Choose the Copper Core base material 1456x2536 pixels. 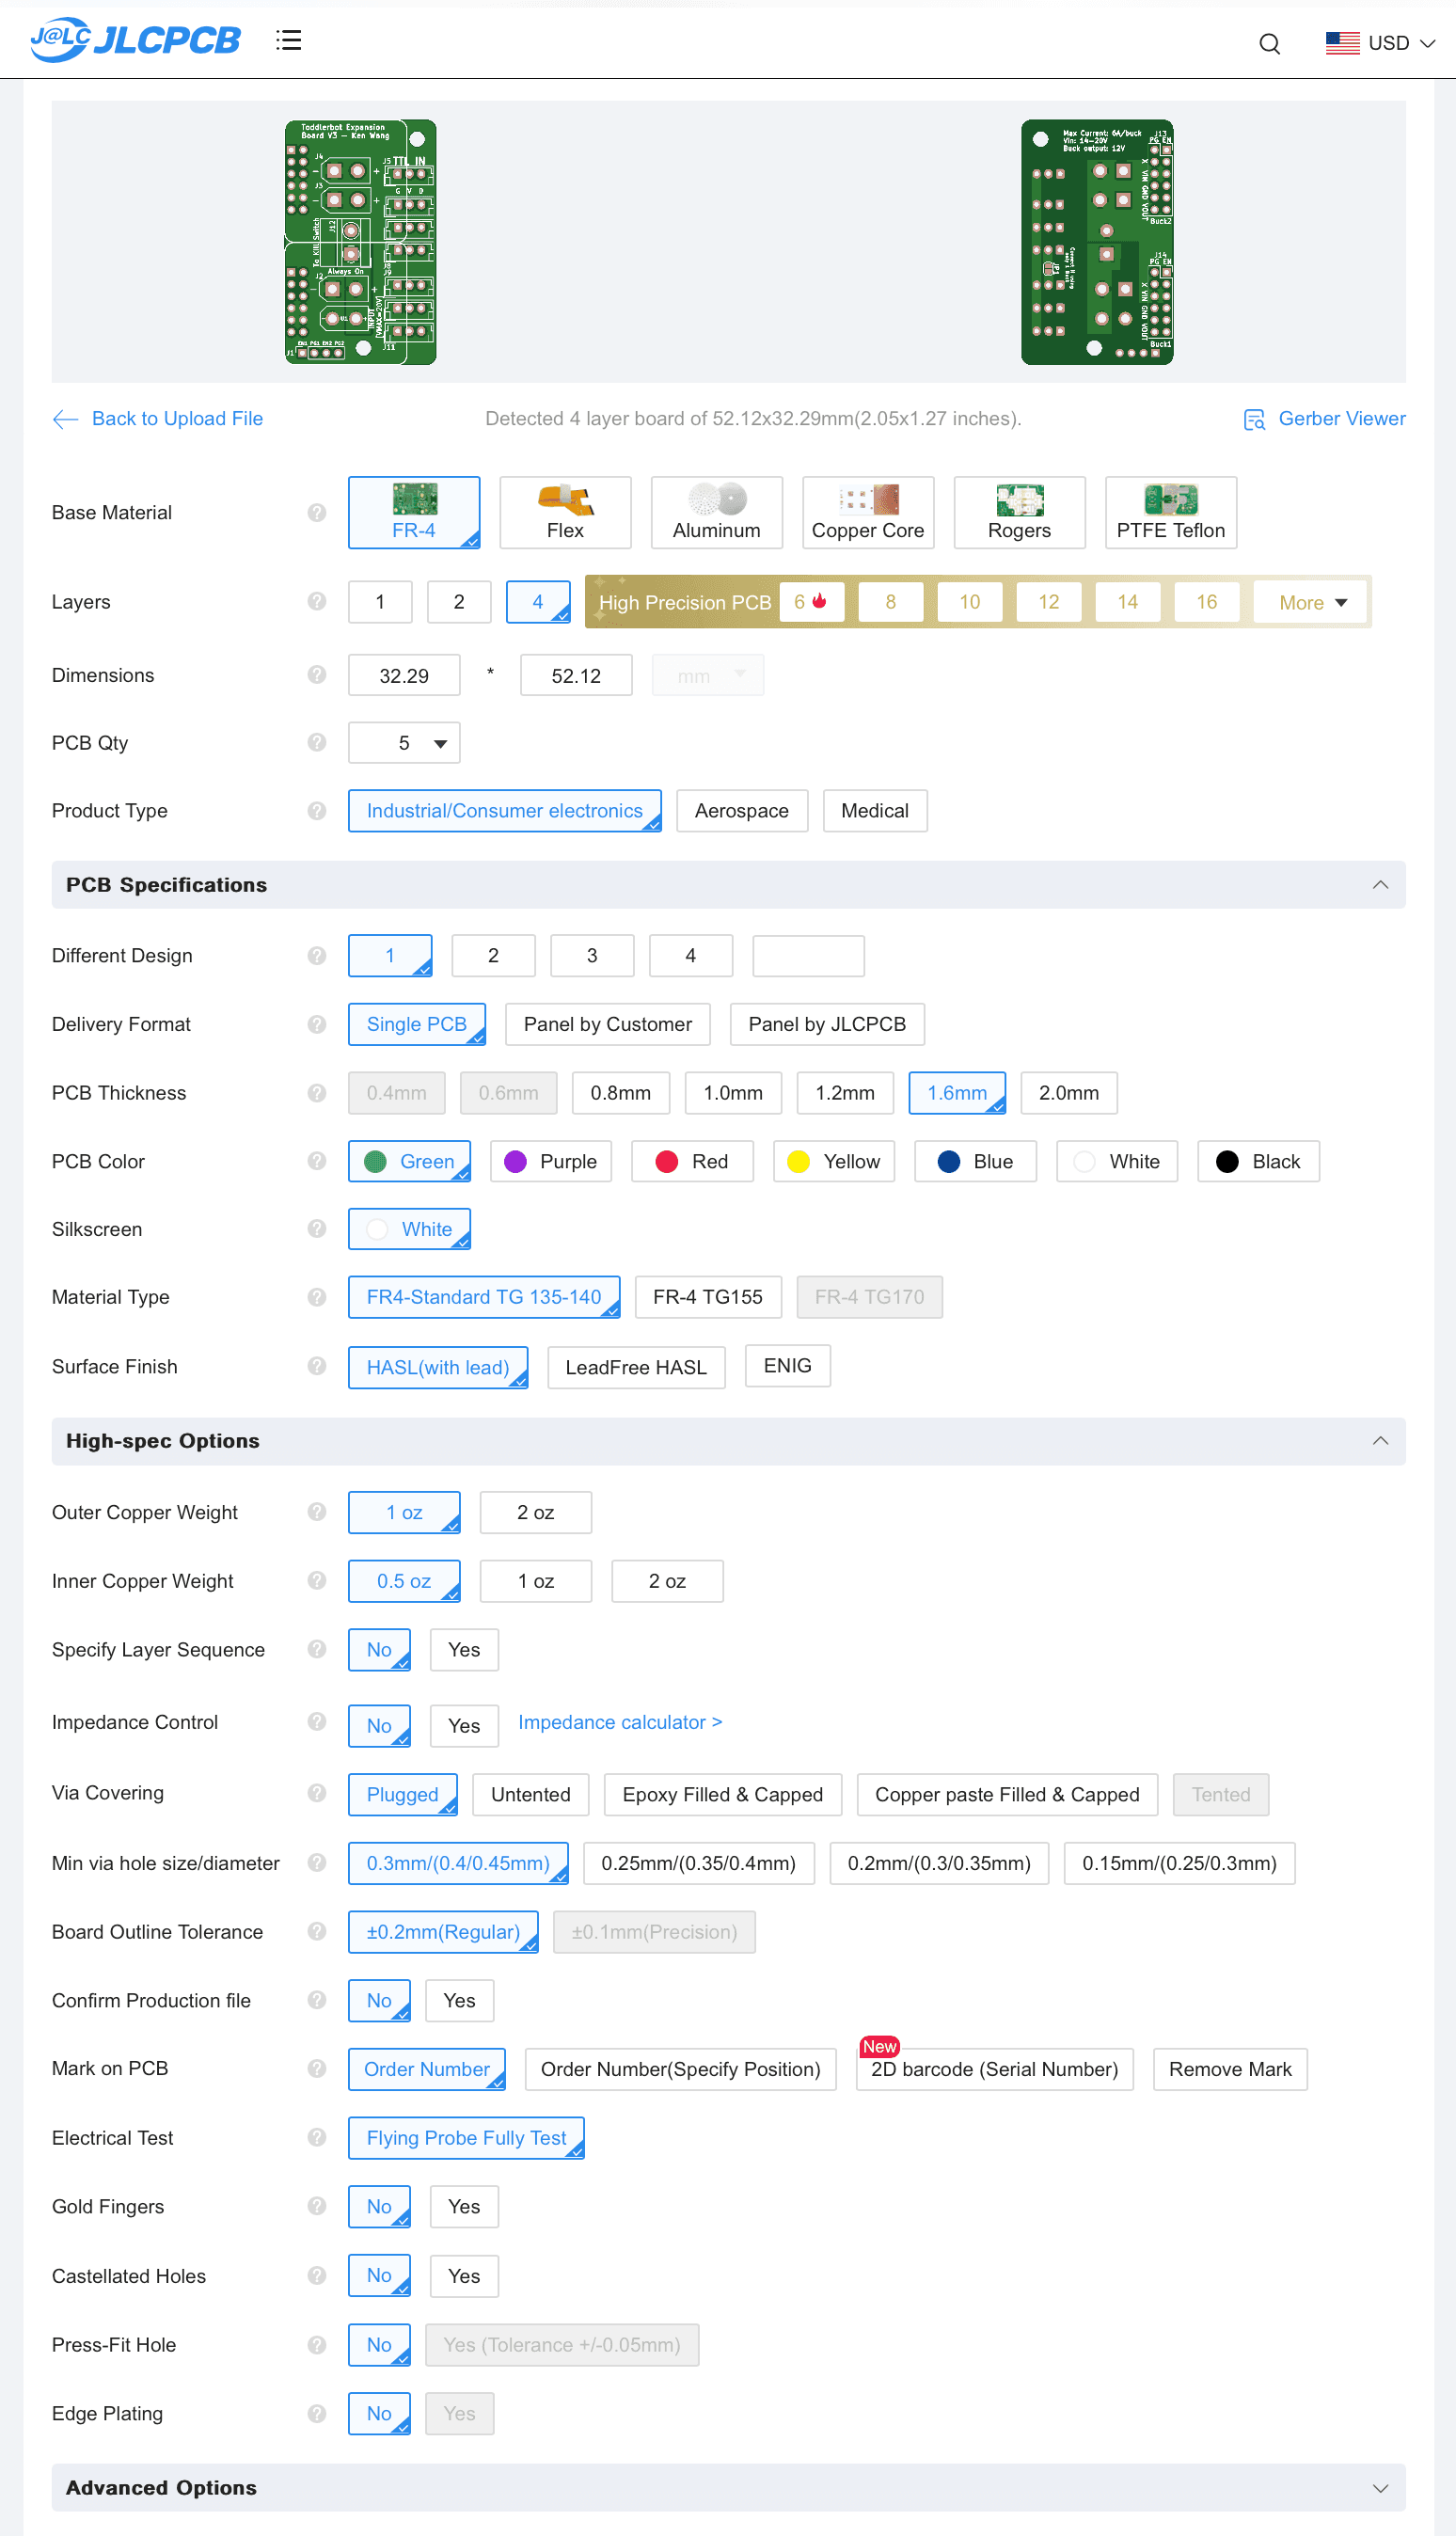point(868,512)
